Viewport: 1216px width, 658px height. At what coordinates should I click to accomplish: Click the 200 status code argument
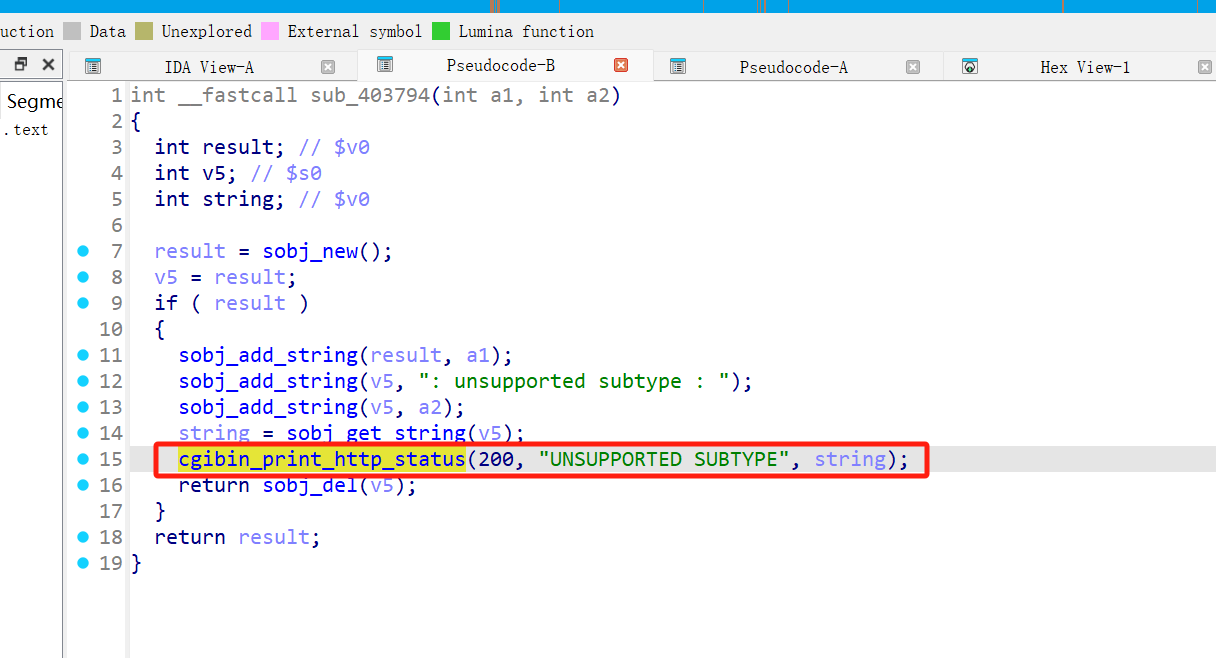(496, 459)
